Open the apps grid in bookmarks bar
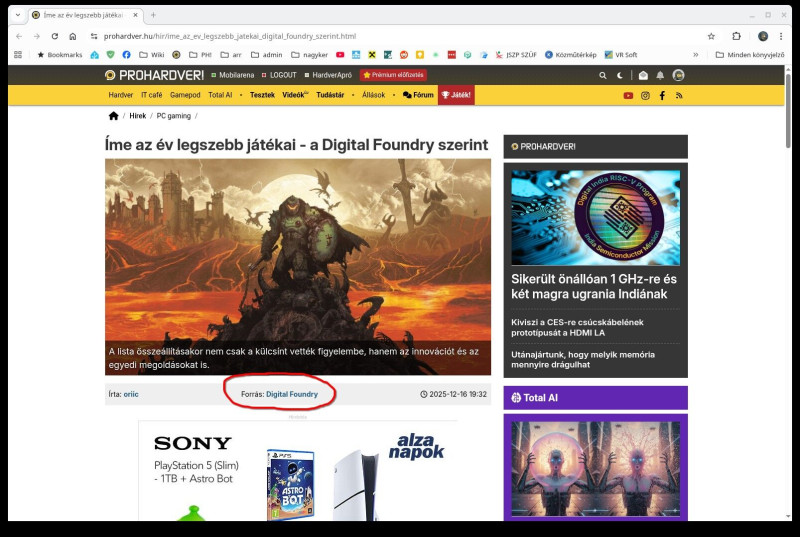The width and height of the screenshot is (800, 537). pos(18,55)
